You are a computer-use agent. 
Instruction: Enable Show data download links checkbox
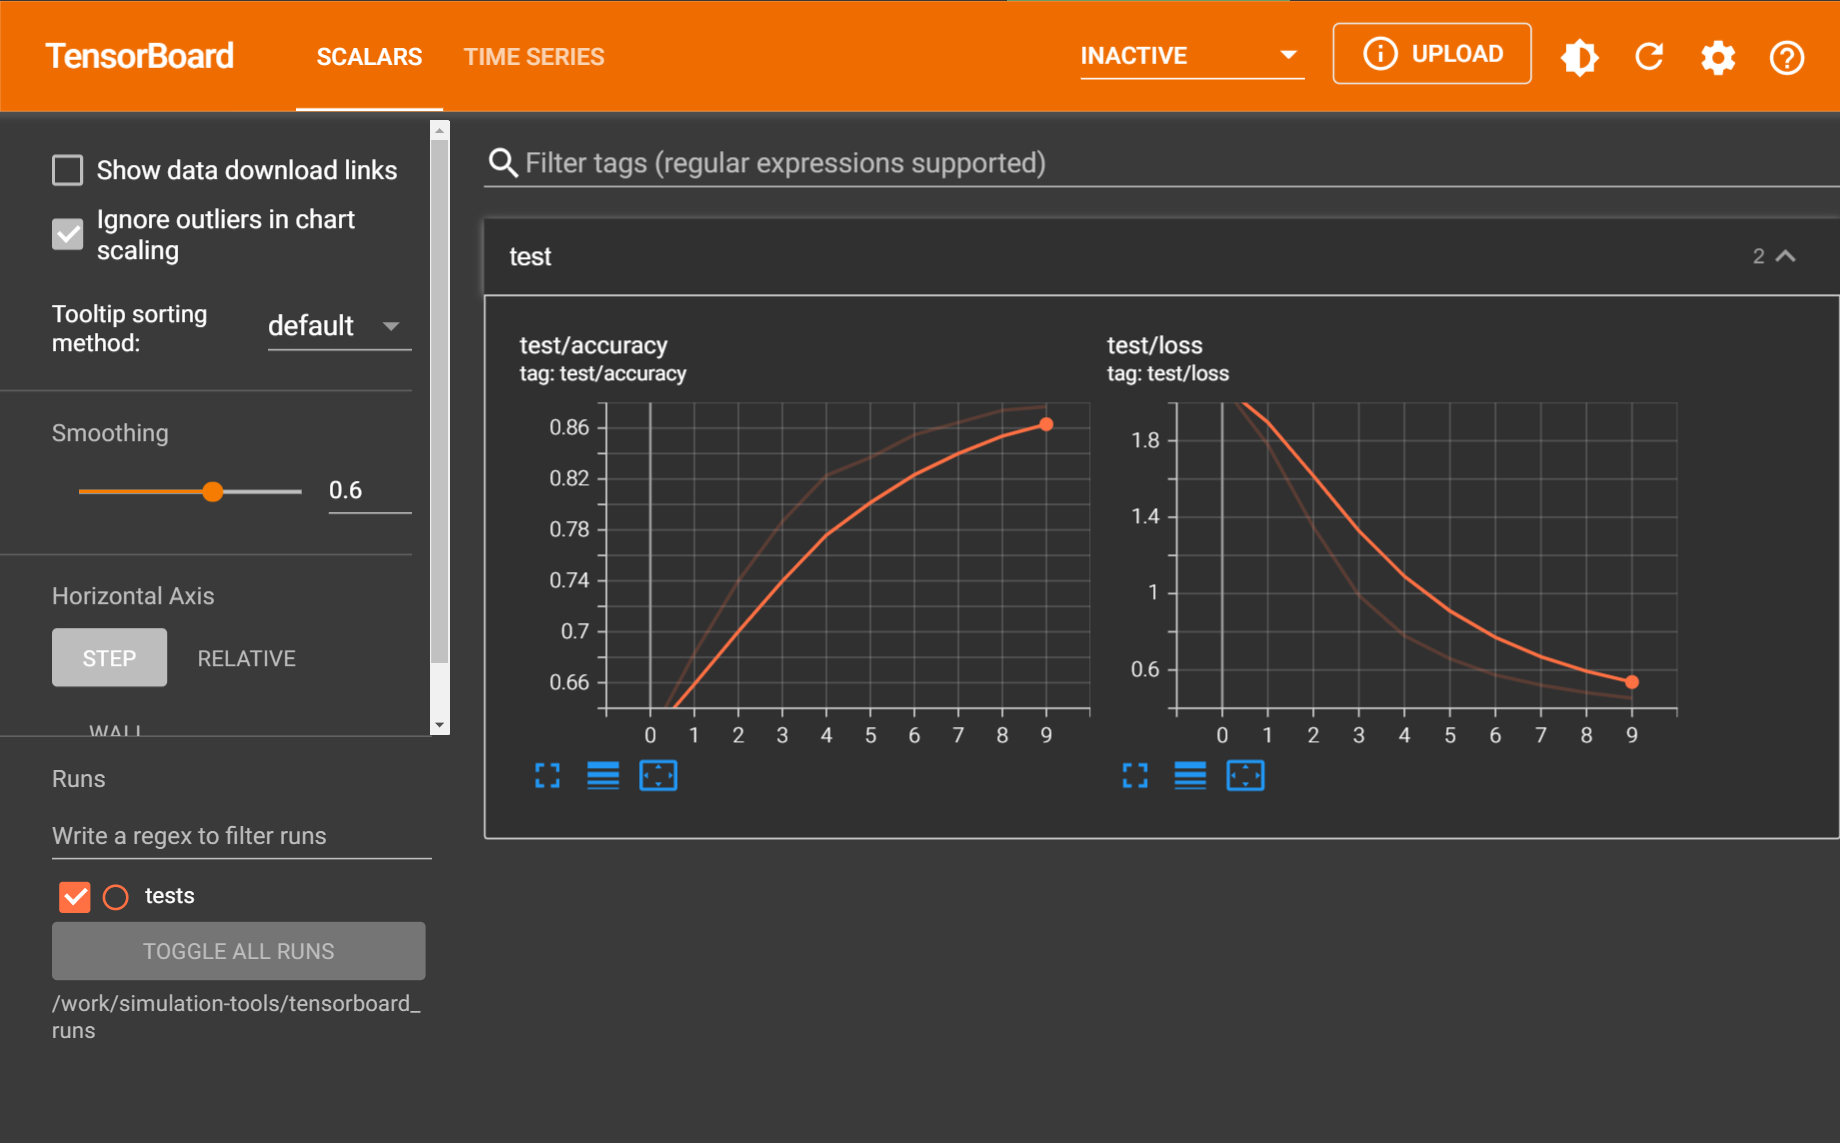pos(68,170)
